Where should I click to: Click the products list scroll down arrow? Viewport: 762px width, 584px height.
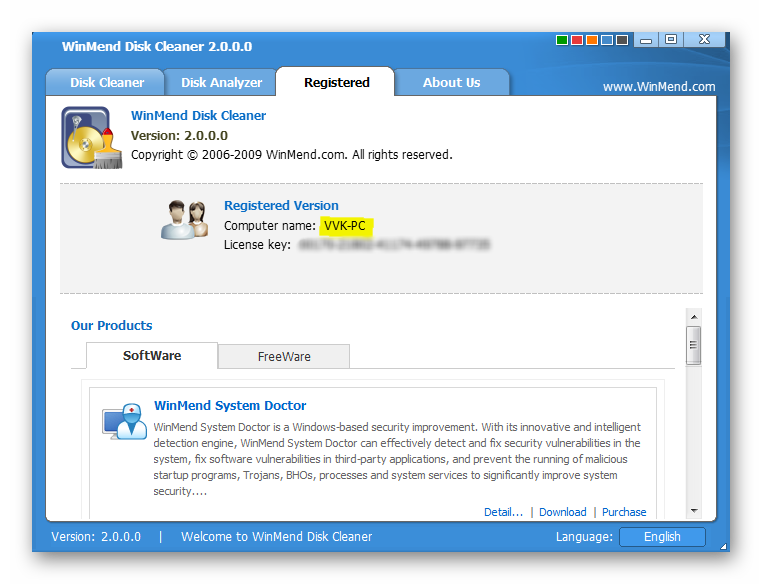coord(694,511)
